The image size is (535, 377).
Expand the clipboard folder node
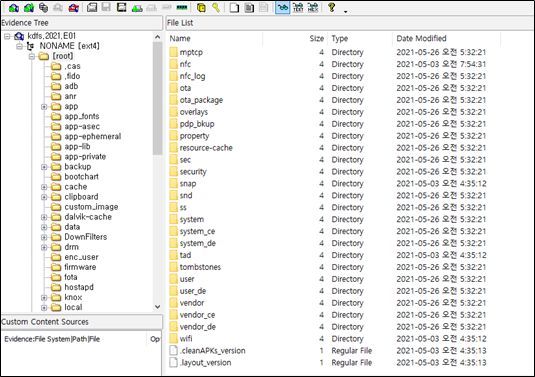[x=44, y=197]
